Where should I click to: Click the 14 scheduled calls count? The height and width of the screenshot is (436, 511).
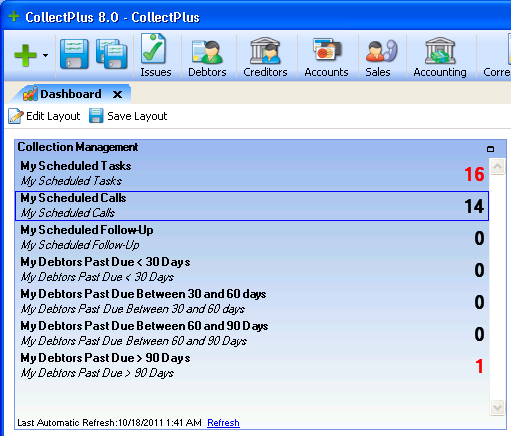[x=474, y=206]
